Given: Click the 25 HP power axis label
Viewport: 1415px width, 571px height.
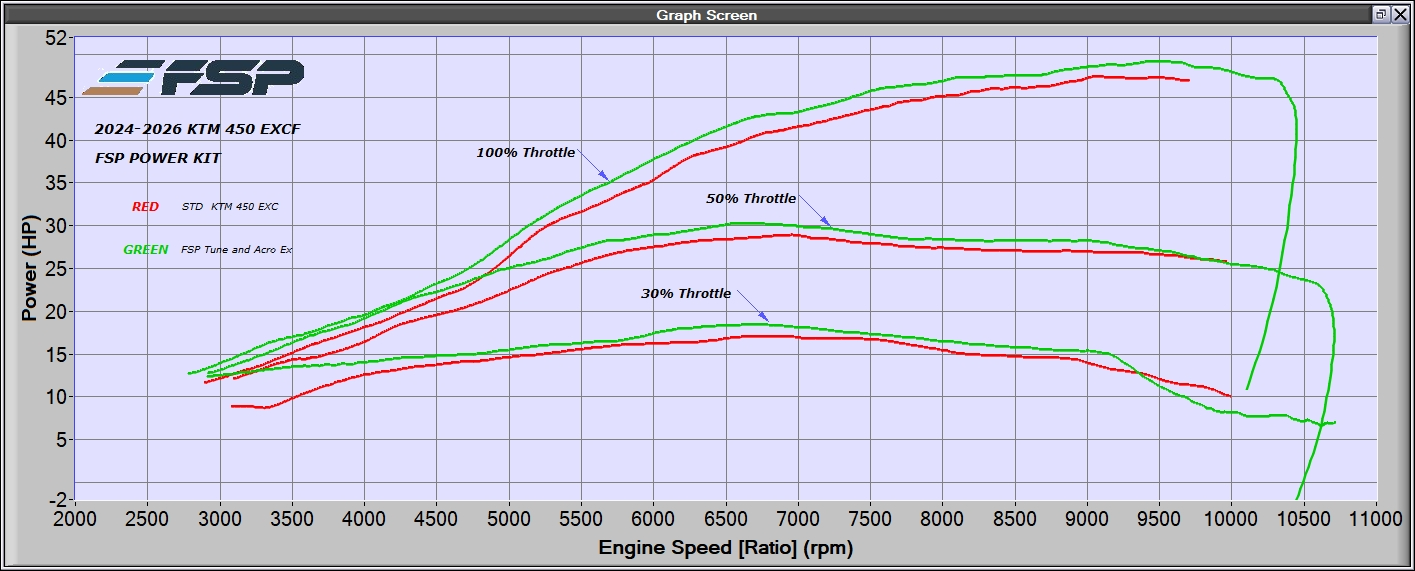Looking at the screenshot, I should pos(55,269).
